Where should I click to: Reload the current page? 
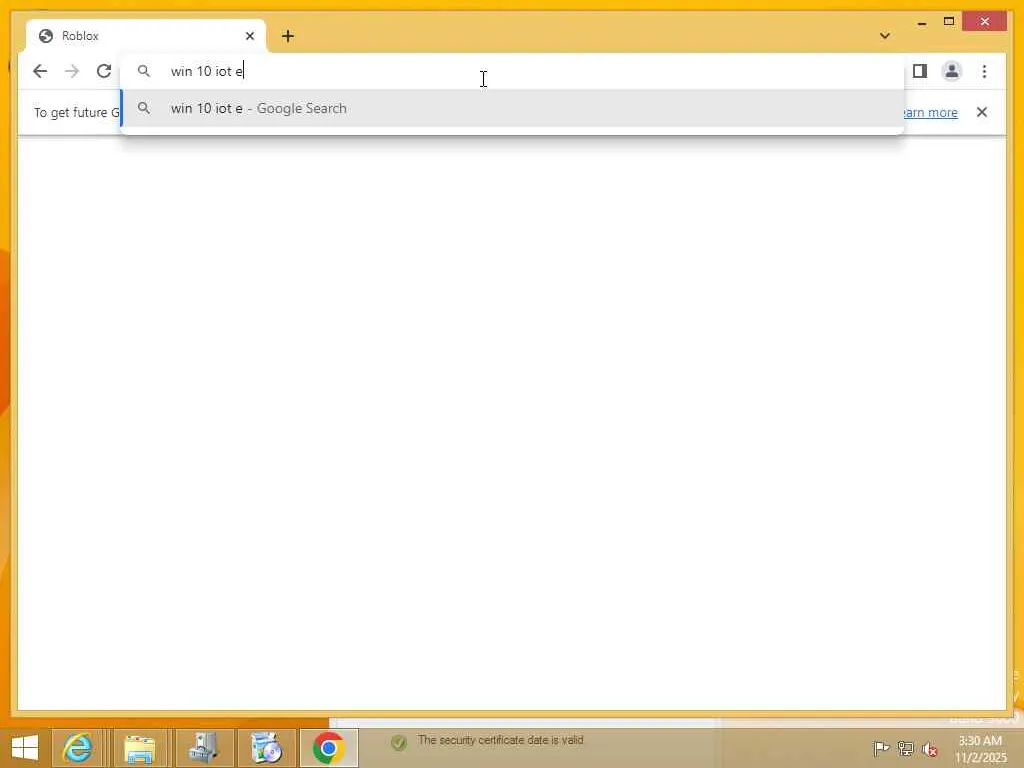104,71
